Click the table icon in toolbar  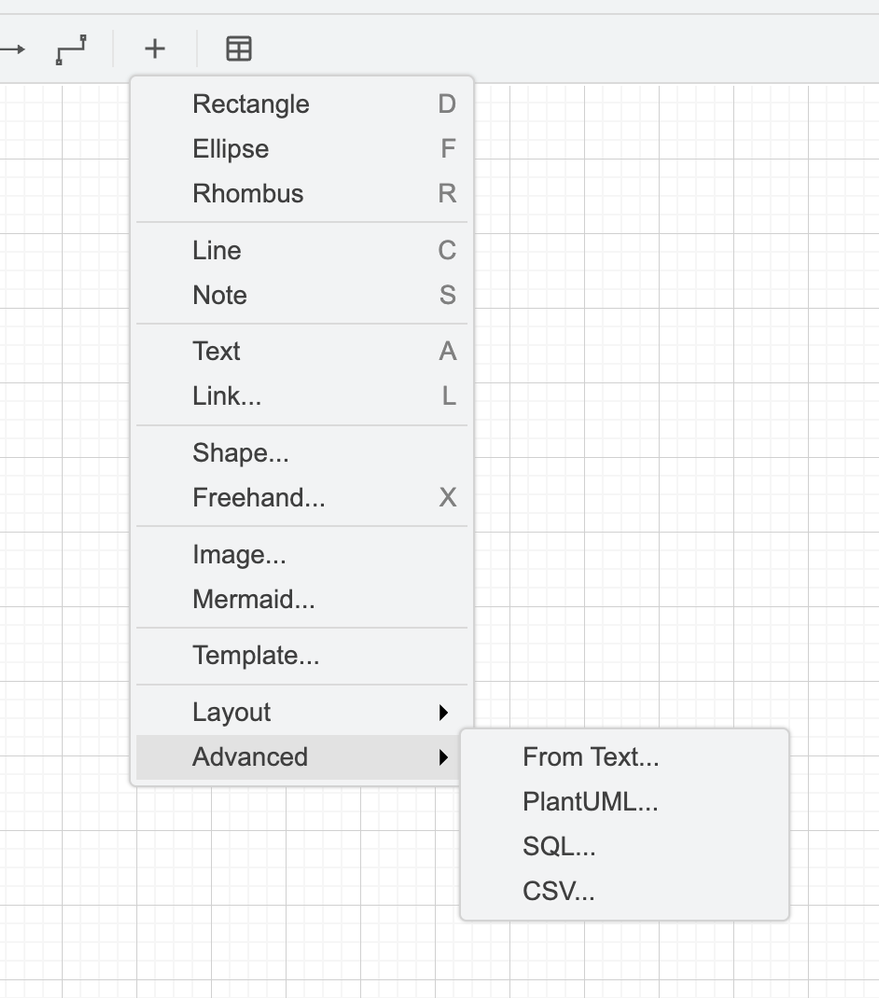coord(239,49)
